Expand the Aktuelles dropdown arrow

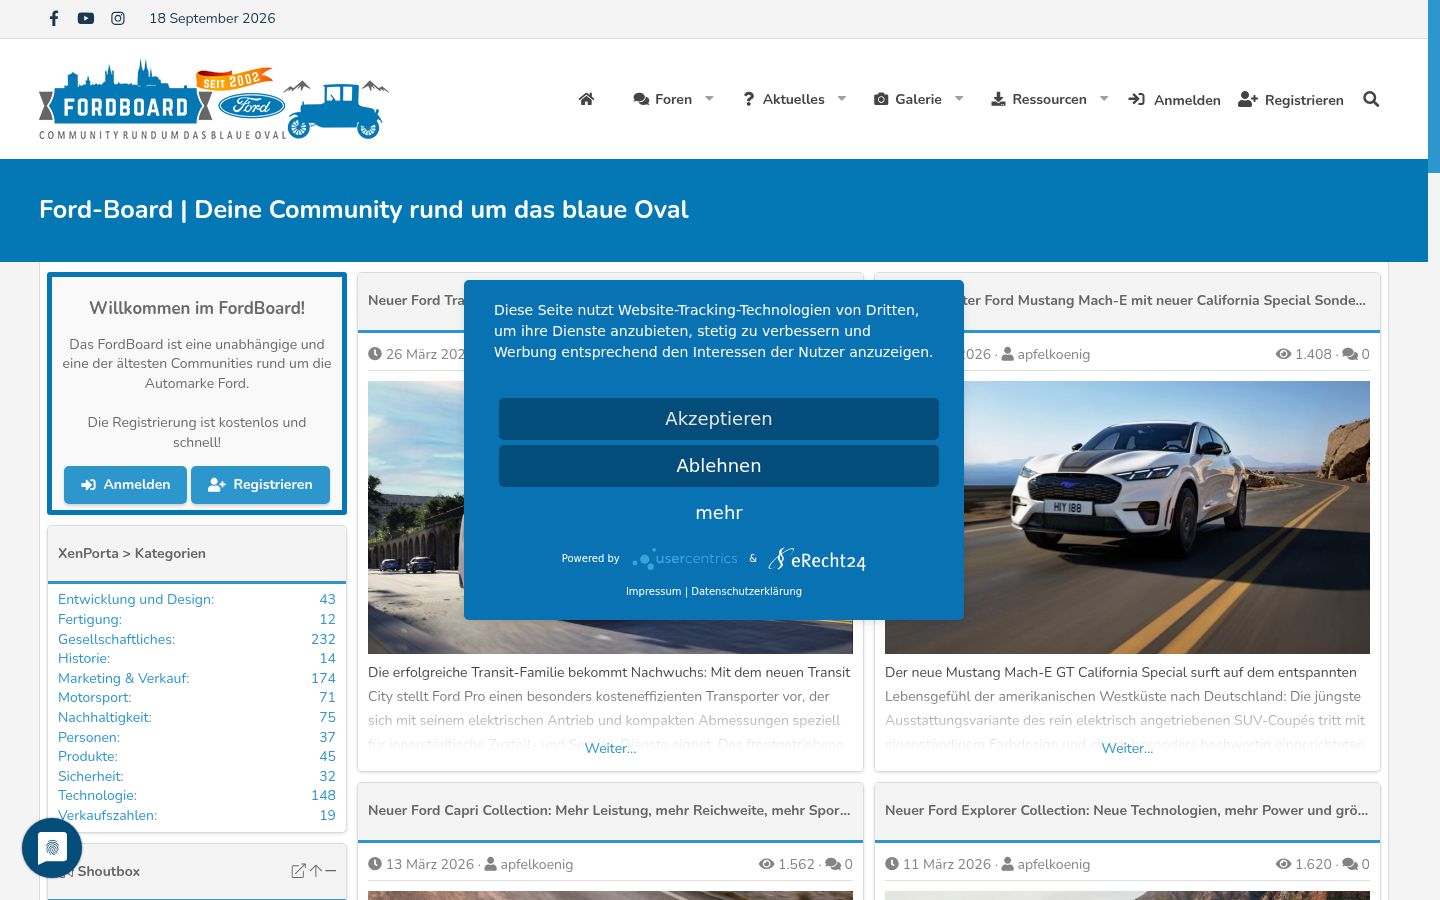point(842,99)
